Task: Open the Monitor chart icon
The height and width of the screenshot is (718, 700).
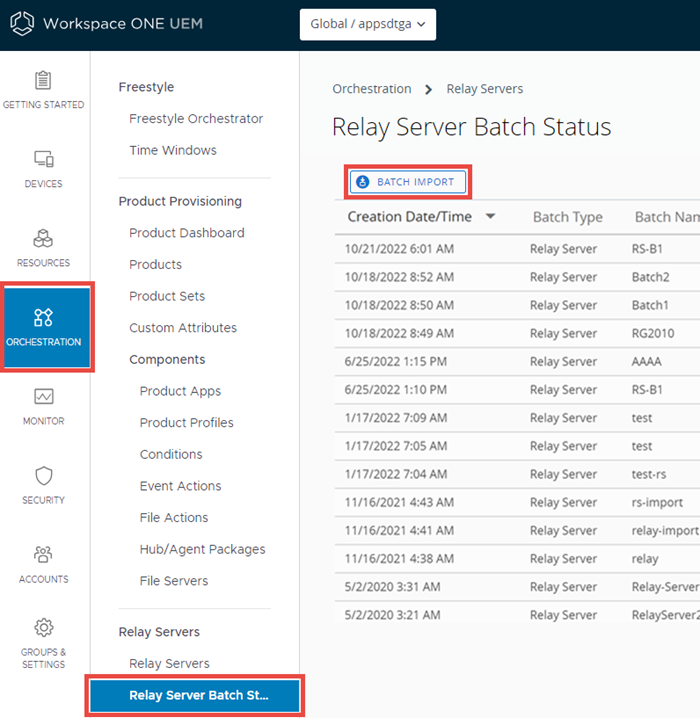Action: coord(43,397)
